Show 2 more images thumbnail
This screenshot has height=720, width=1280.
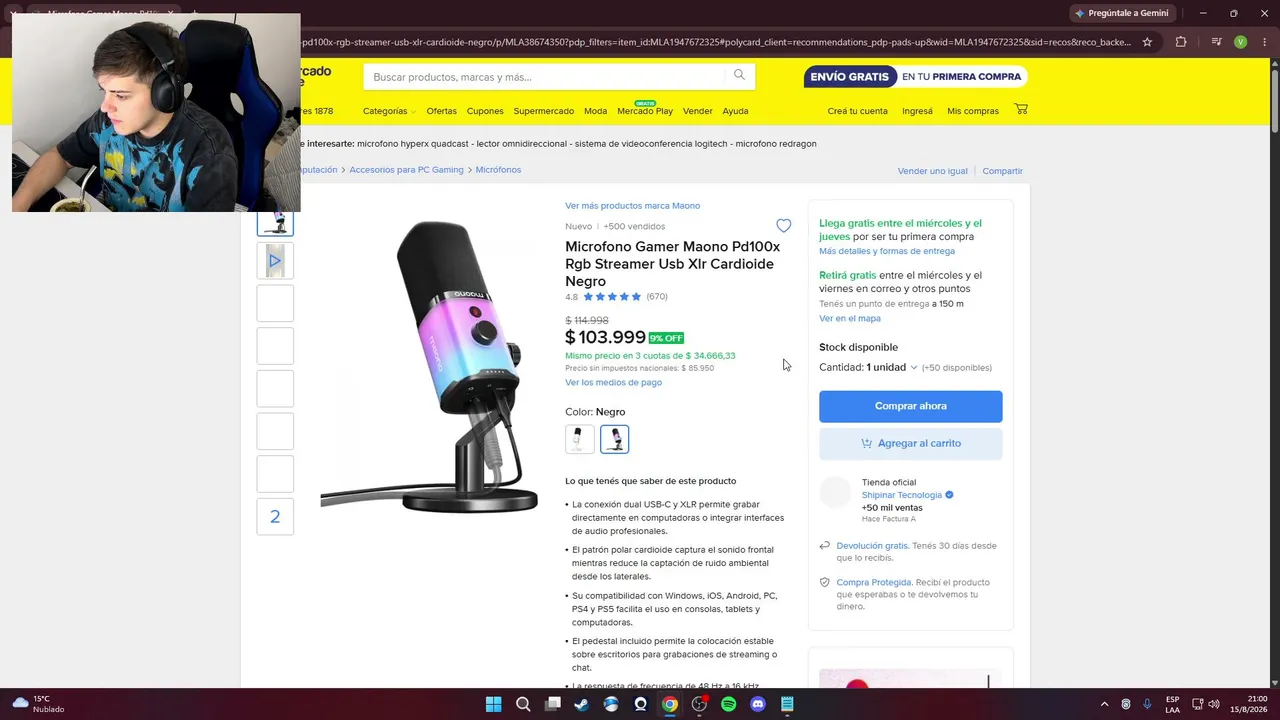275,517
